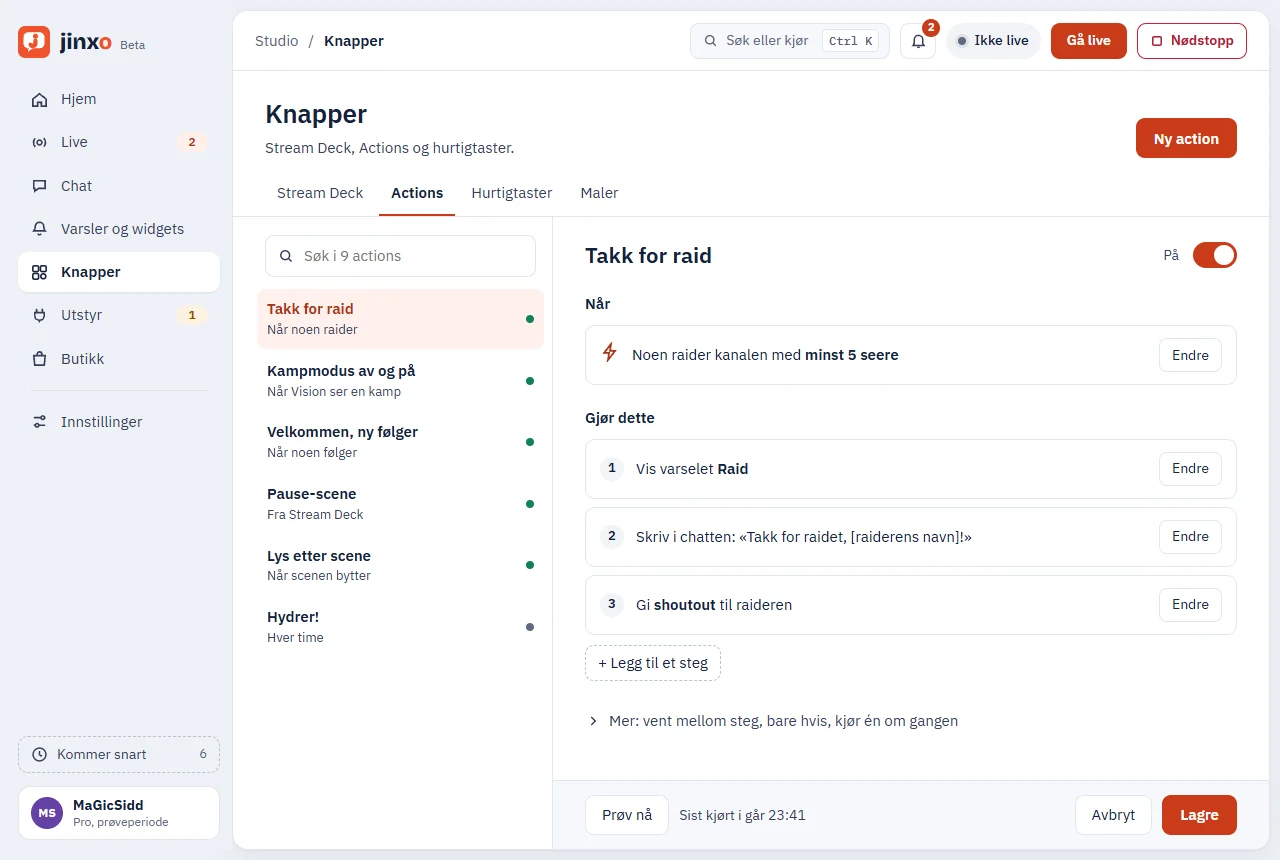Click step number 1 badge

pyautogui.click(x=611, y=468)
